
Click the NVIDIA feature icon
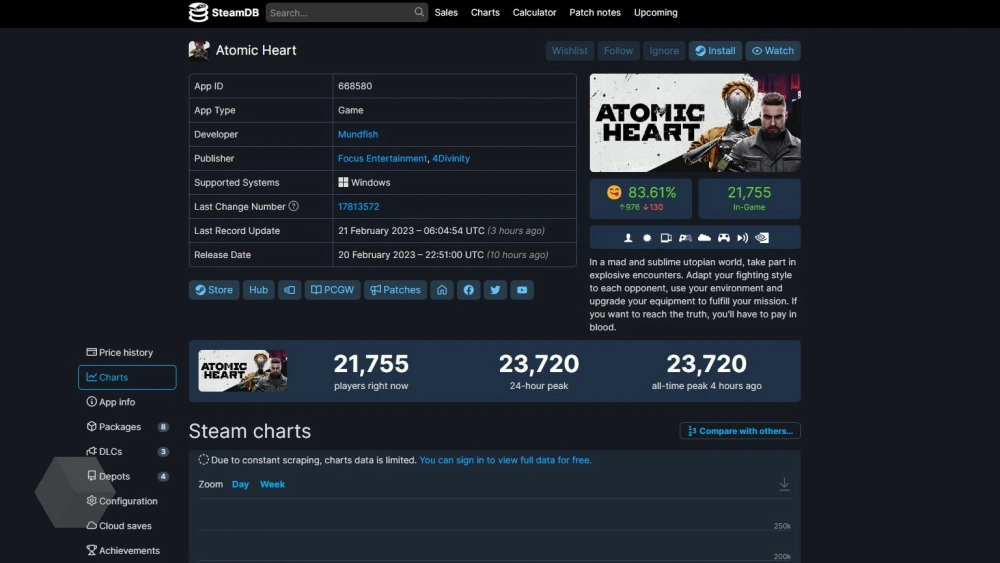pos(761,238)
